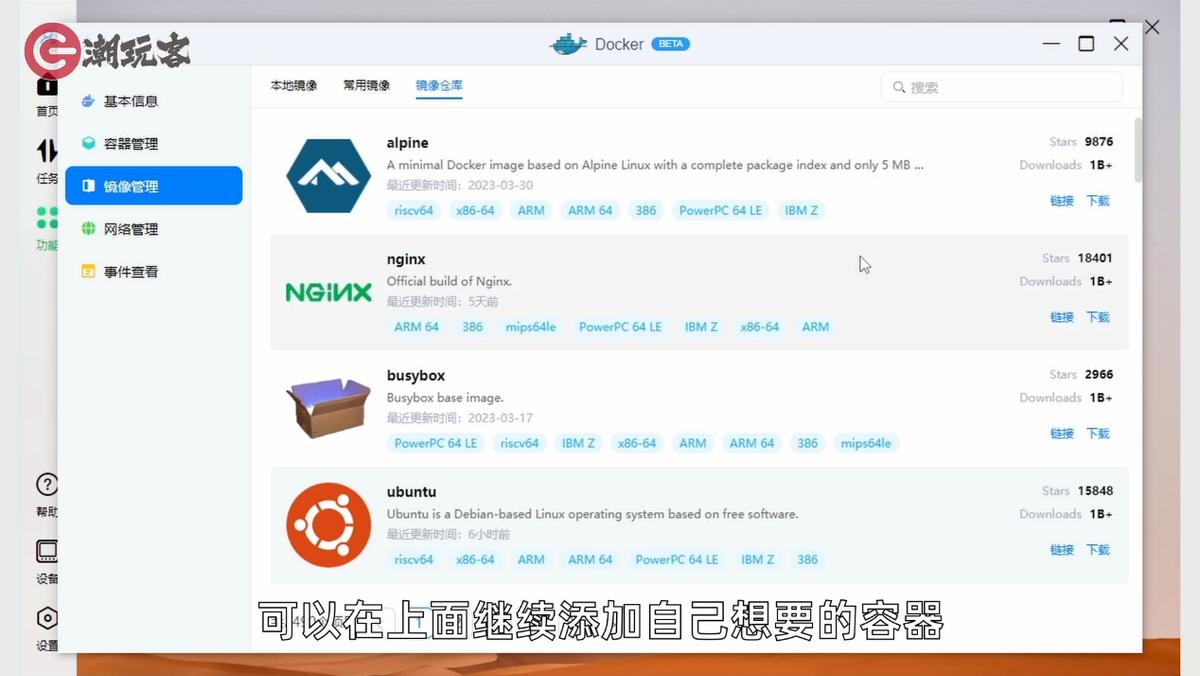
Task: Download the alpine image via its 下载 link
Action: [1098, 200]
